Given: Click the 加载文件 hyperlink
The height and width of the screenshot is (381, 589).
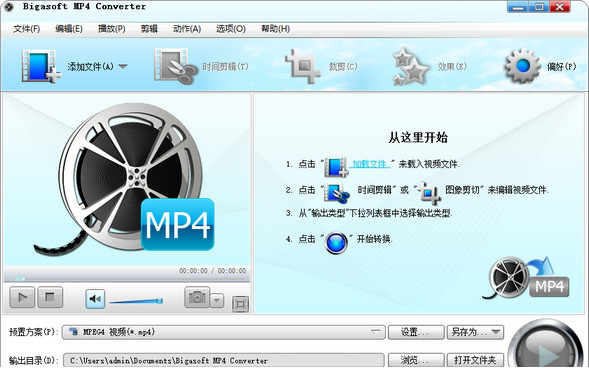Looking at the screenshot, I should tap(370, 164).
